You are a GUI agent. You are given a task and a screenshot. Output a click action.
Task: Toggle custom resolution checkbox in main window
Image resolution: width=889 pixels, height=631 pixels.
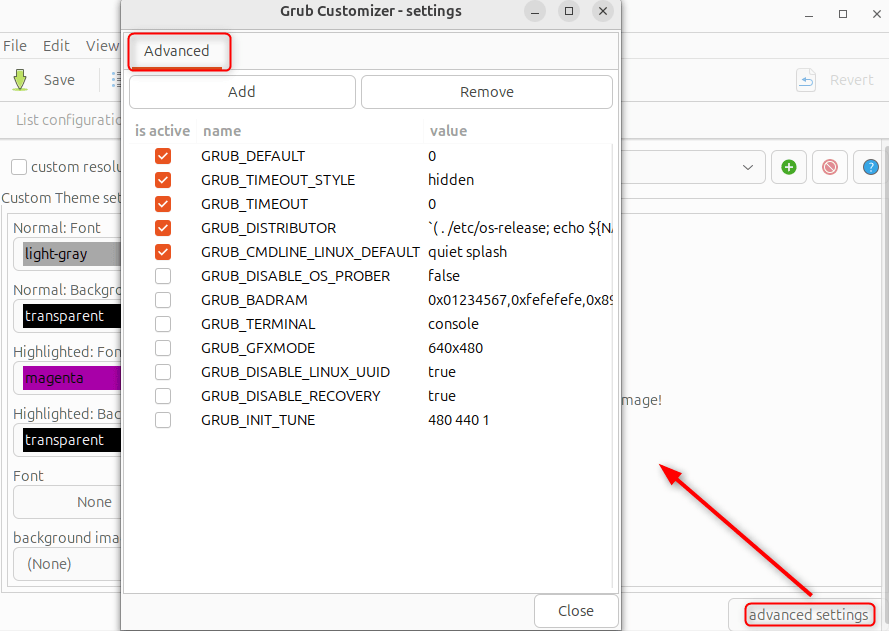point(19,167)
